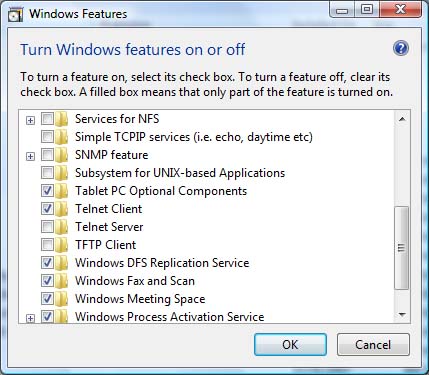
Task: Select 'Simple TCPIP services (i.e. echo, daytime etc)' text
Action: pyautogui.click(x=194, y=137)
